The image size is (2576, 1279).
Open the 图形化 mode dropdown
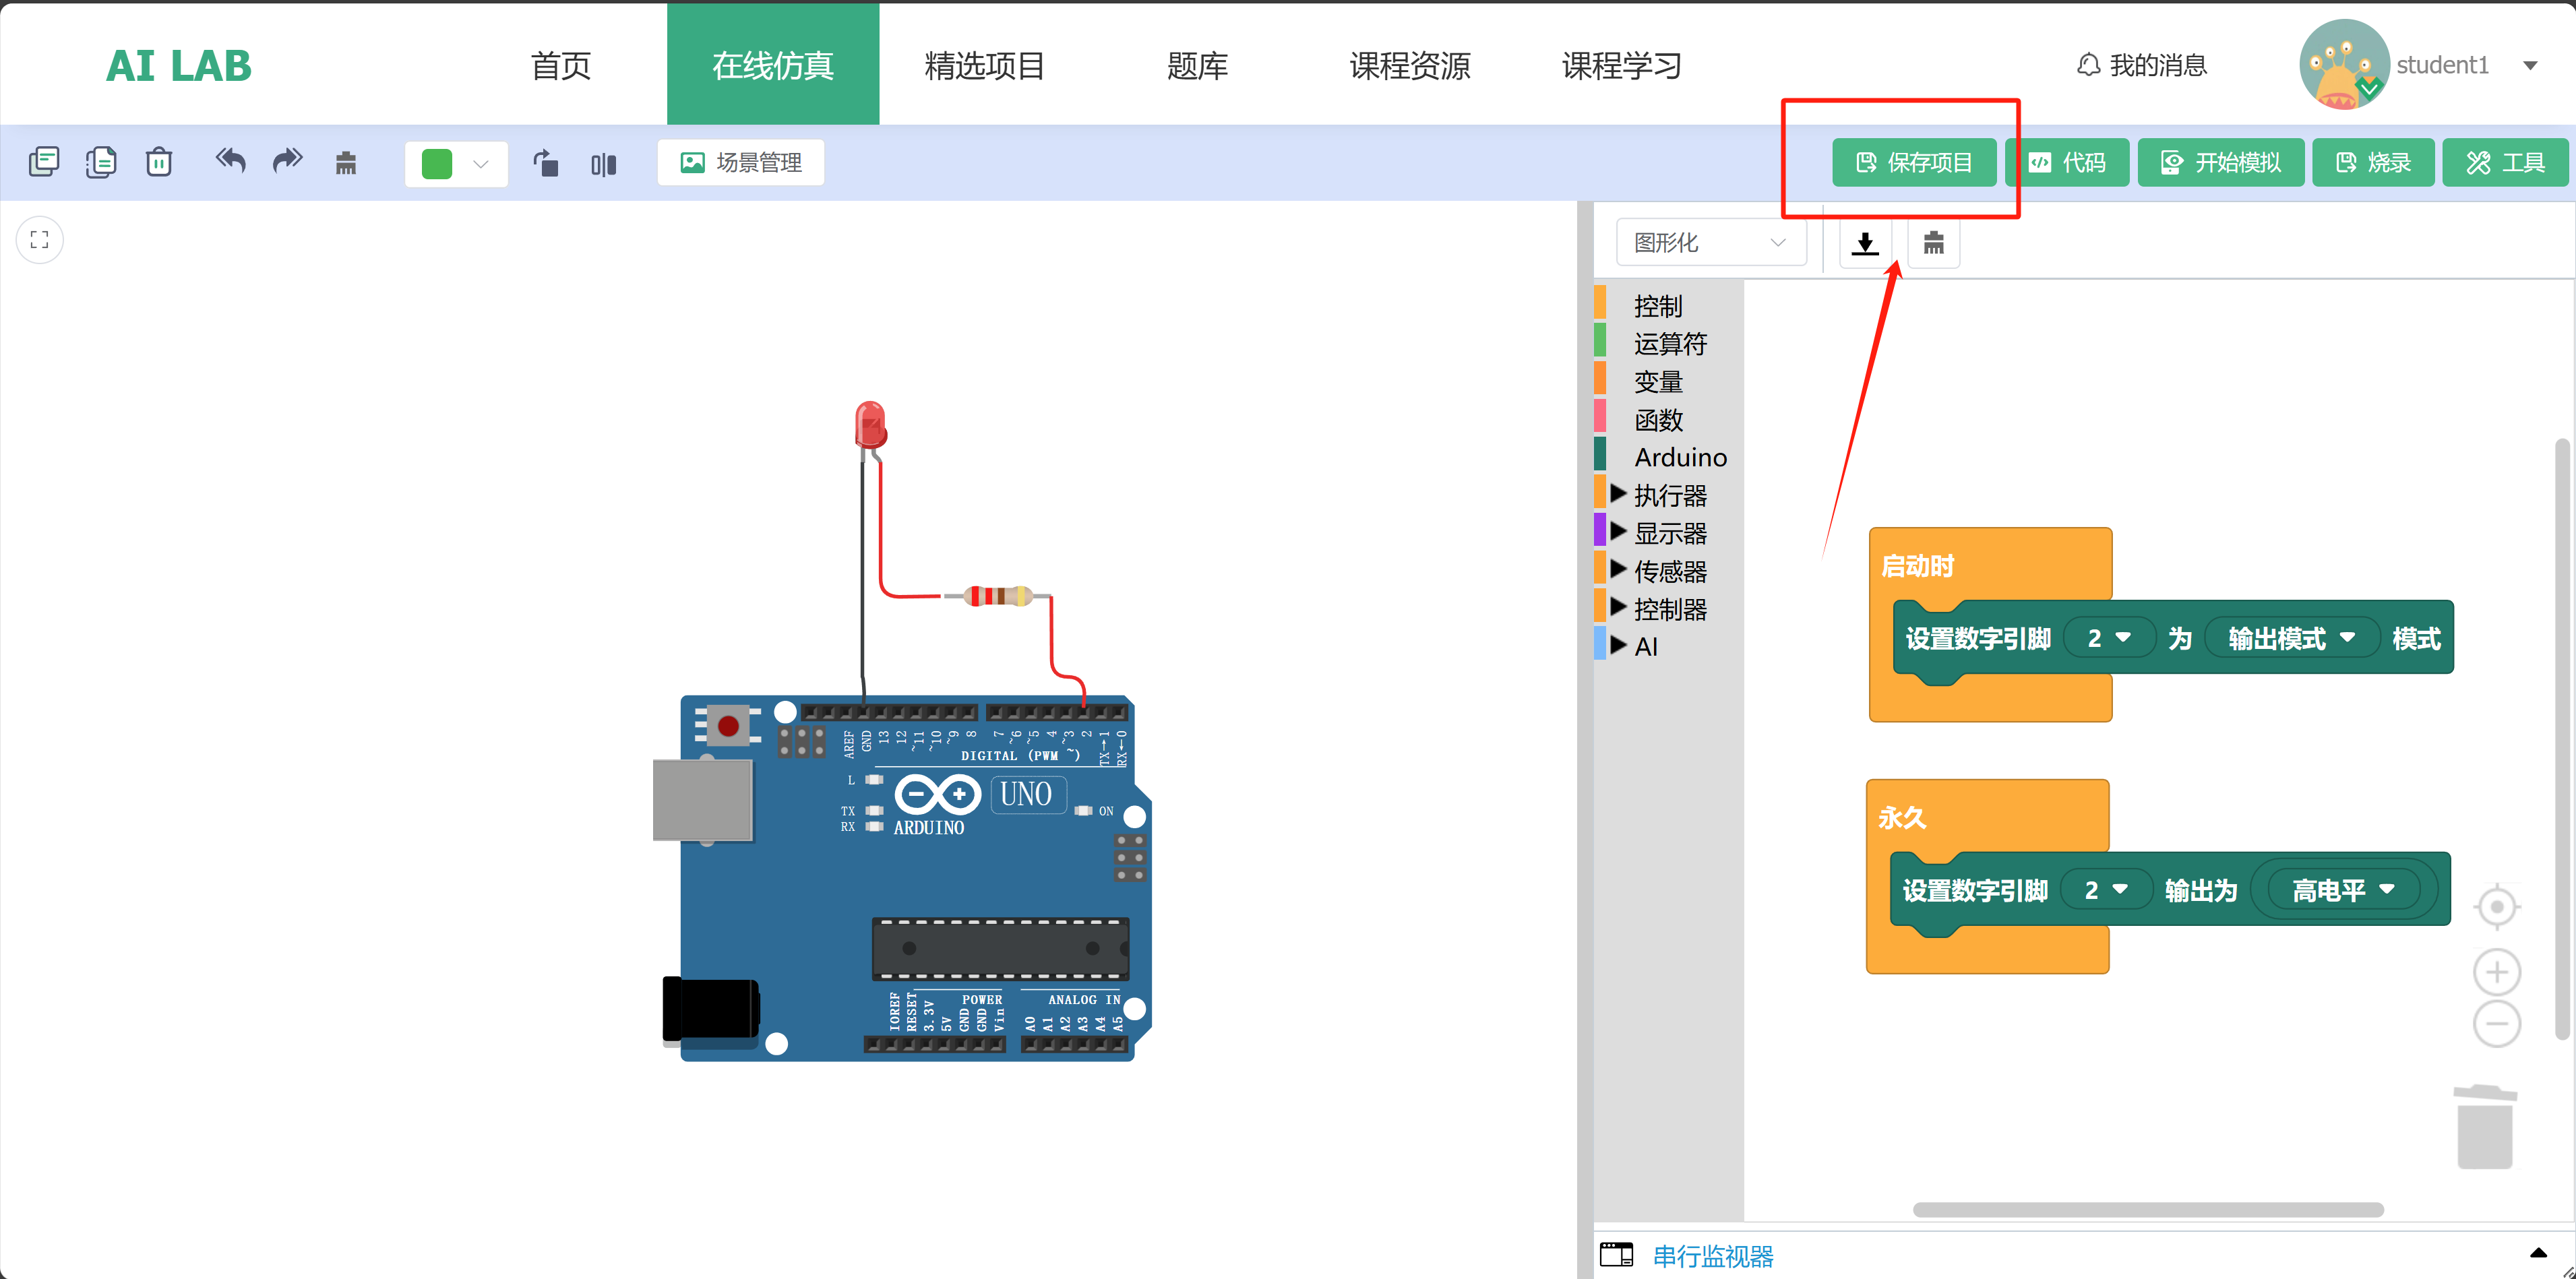click(x=1710, y=243)
